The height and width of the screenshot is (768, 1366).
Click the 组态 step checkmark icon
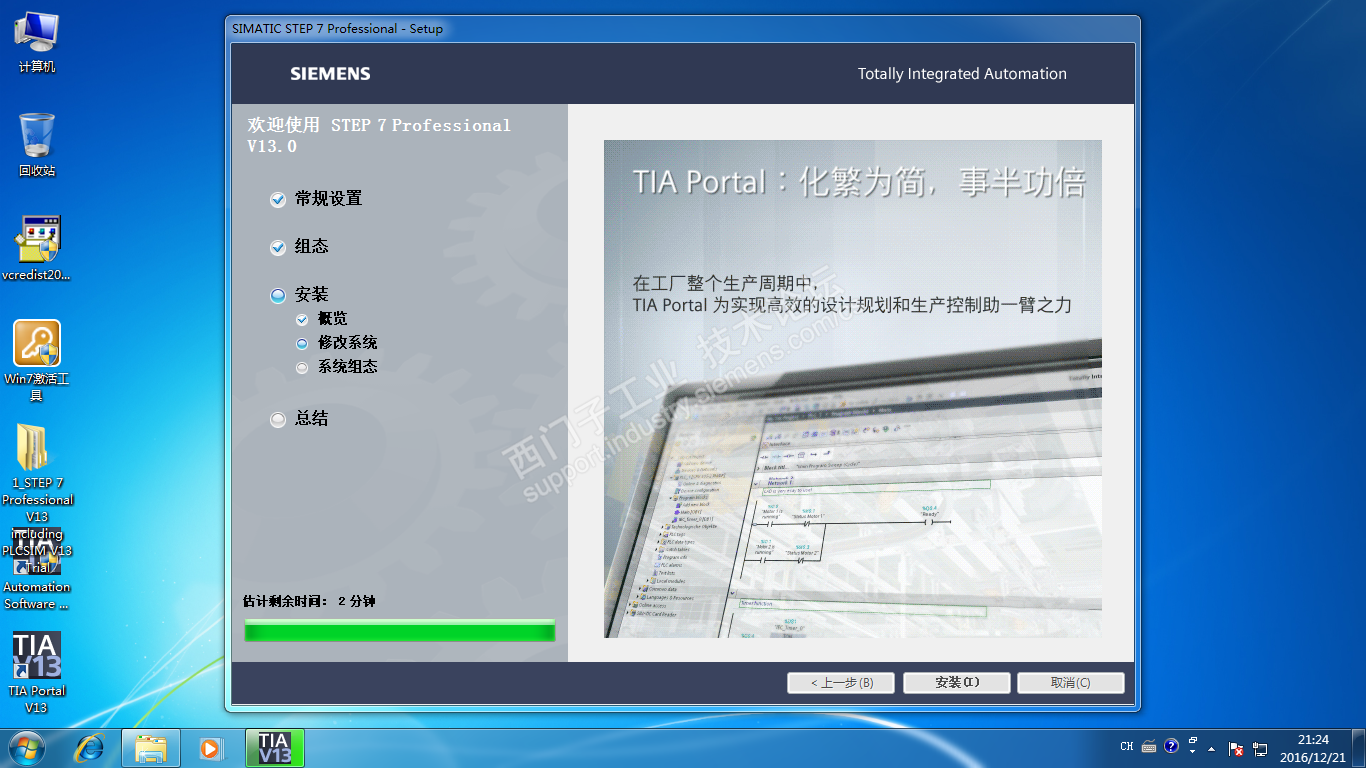coord(278,248)
